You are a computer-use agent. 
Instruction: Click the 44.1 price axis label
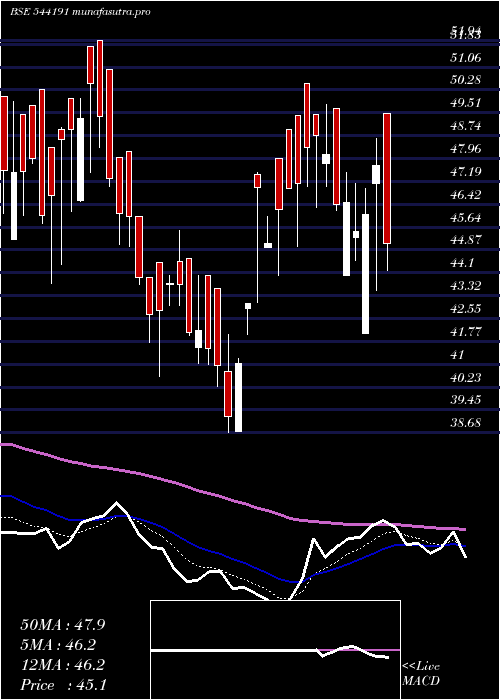[462, 263]
